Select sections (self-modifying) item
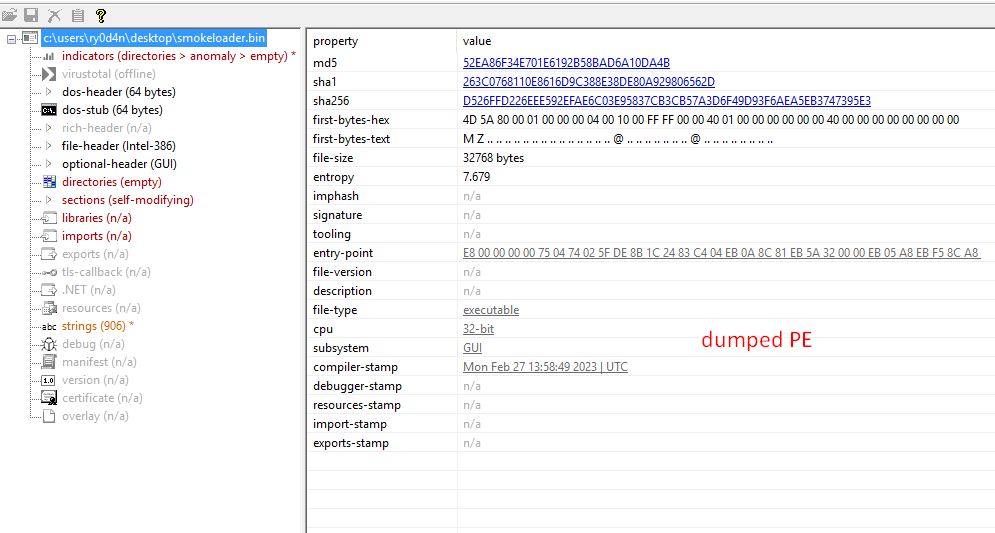Image resolution: width=995 pixels, height=533 pixels. pos(128,200)
